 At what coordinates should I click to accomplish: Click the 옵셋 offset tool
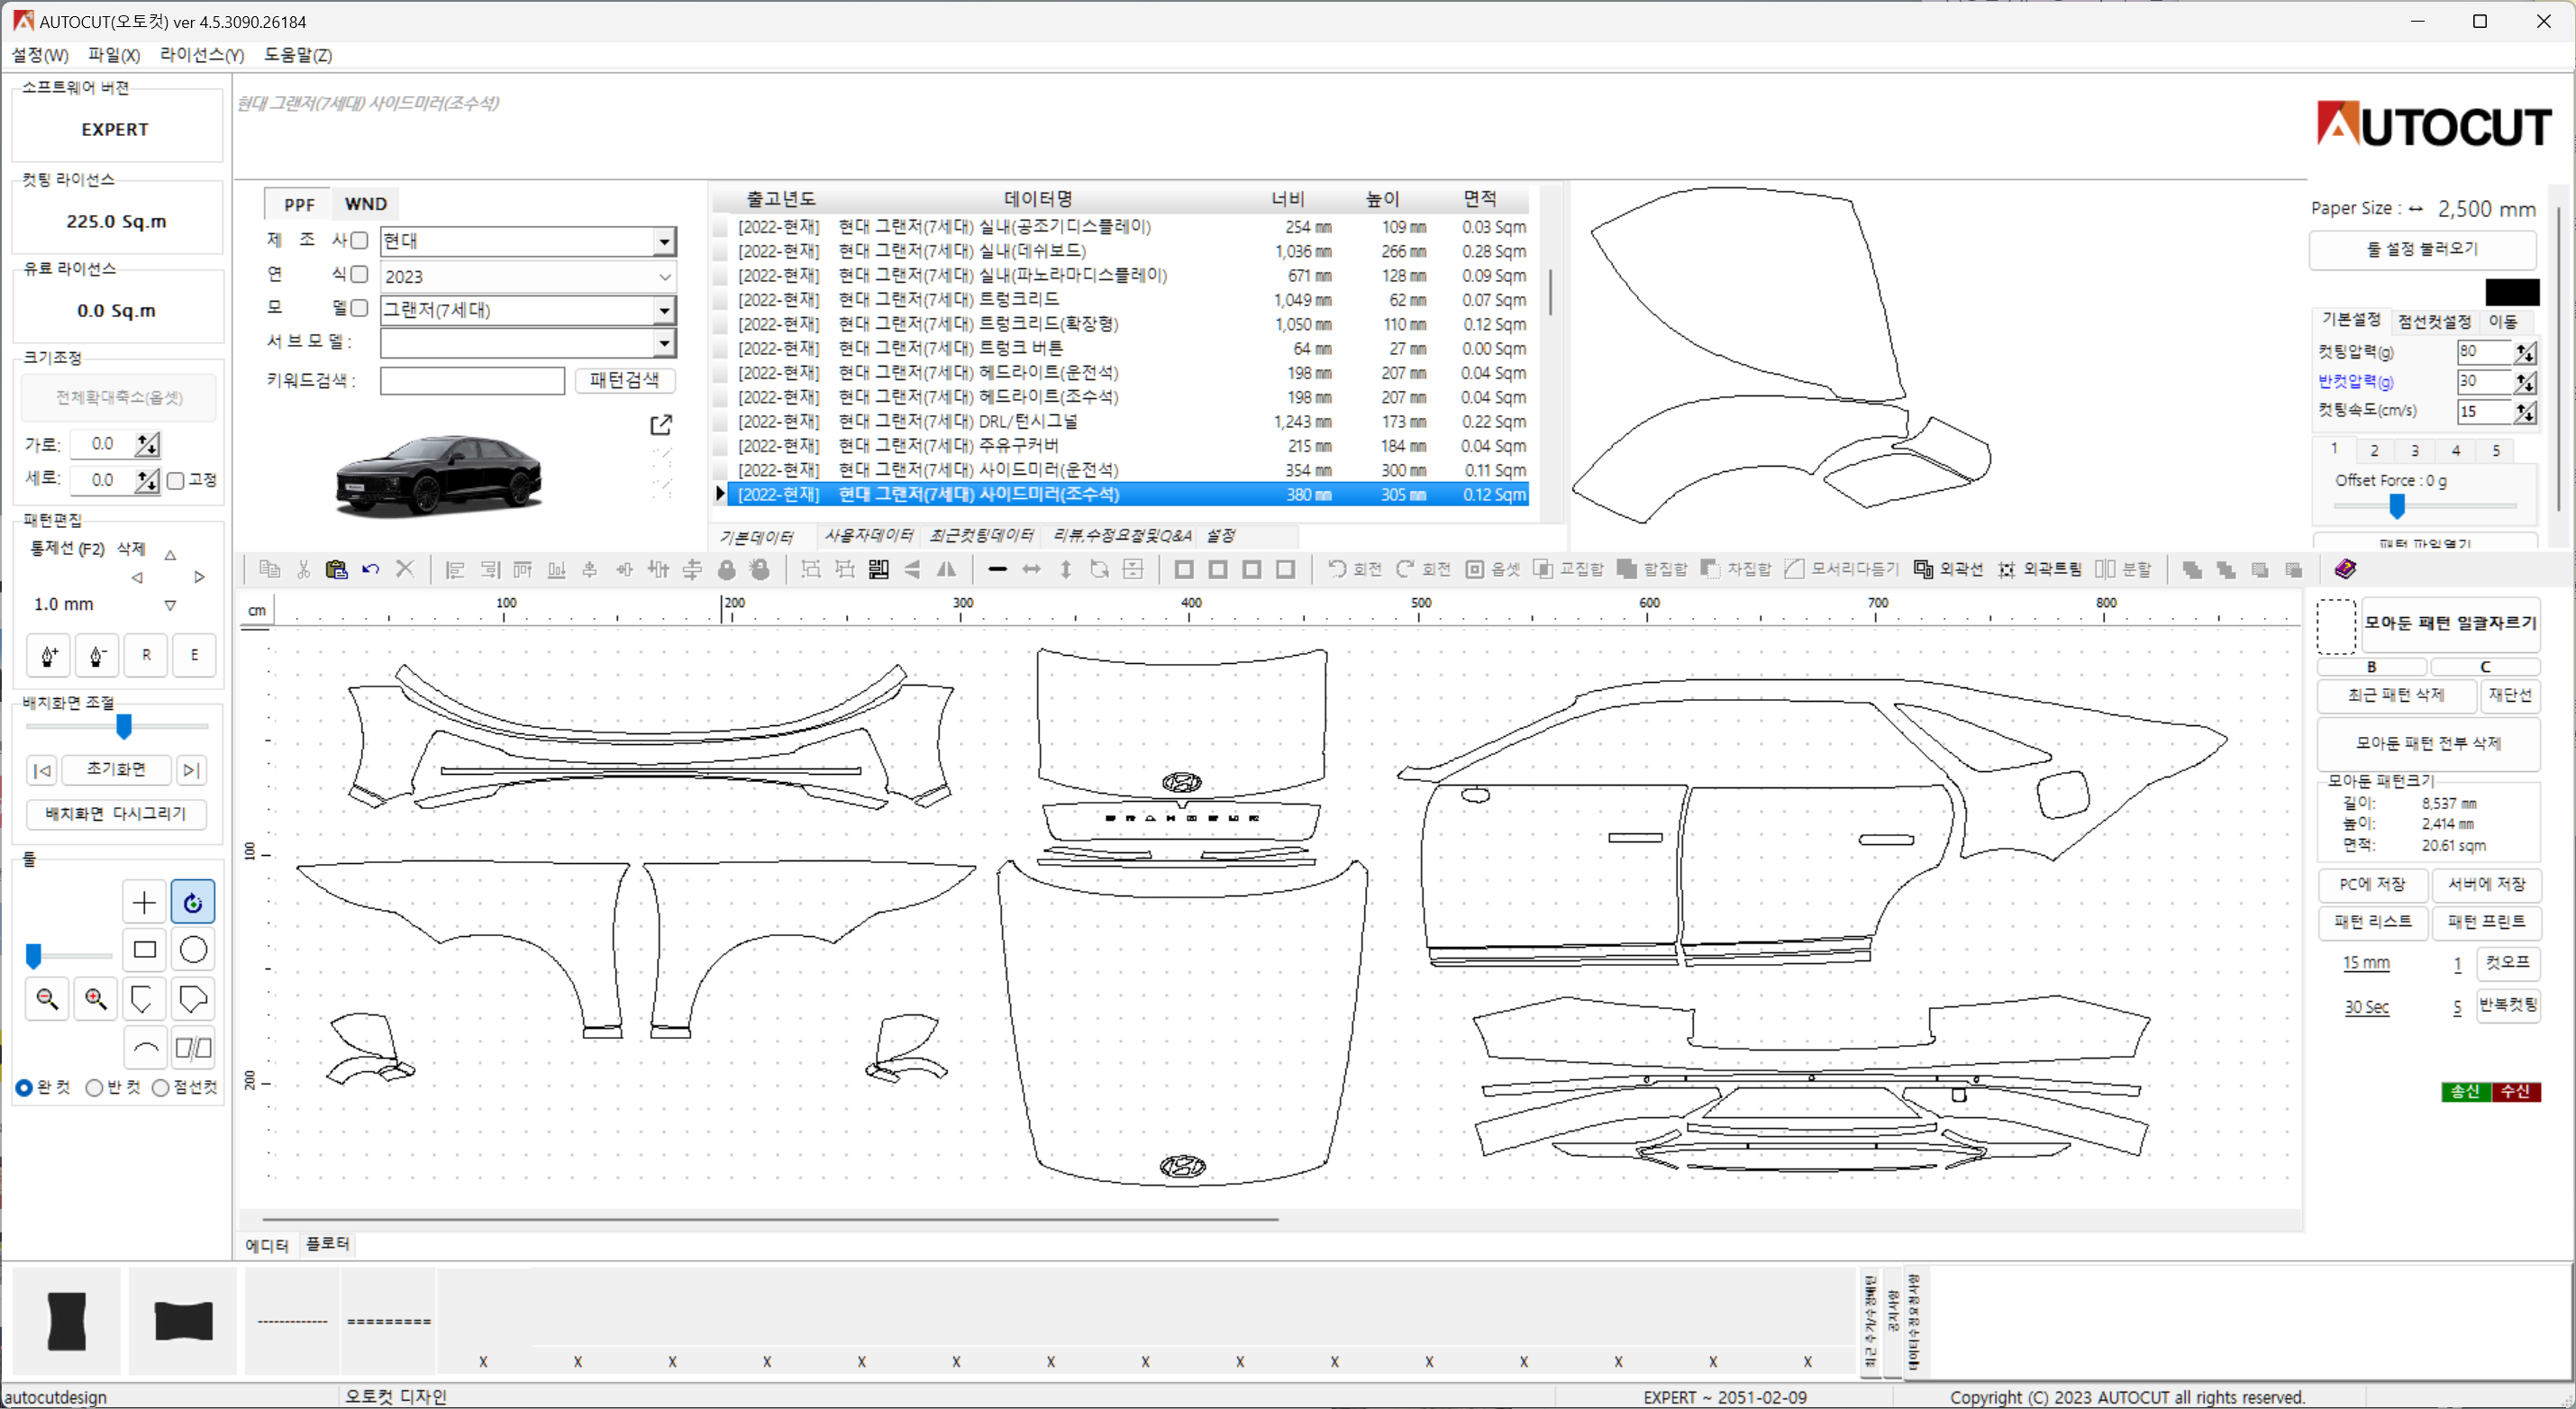tap(1493, 569)
